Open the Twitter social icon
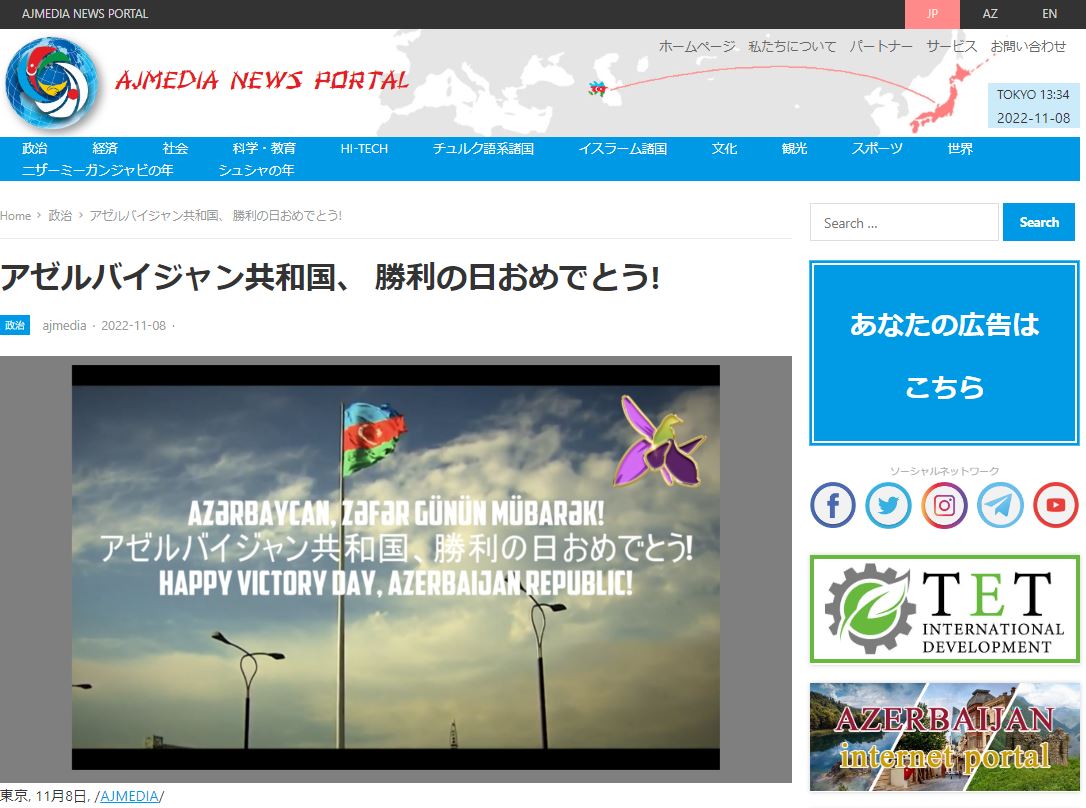Image resolution: width=1086 pixels, height=808 pixels. point(889,505)
